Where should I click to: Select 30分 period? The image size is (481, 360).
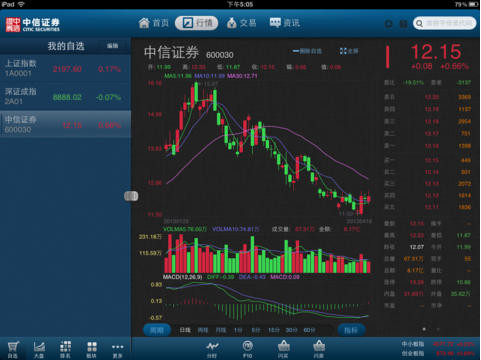(x=291, y=330)
